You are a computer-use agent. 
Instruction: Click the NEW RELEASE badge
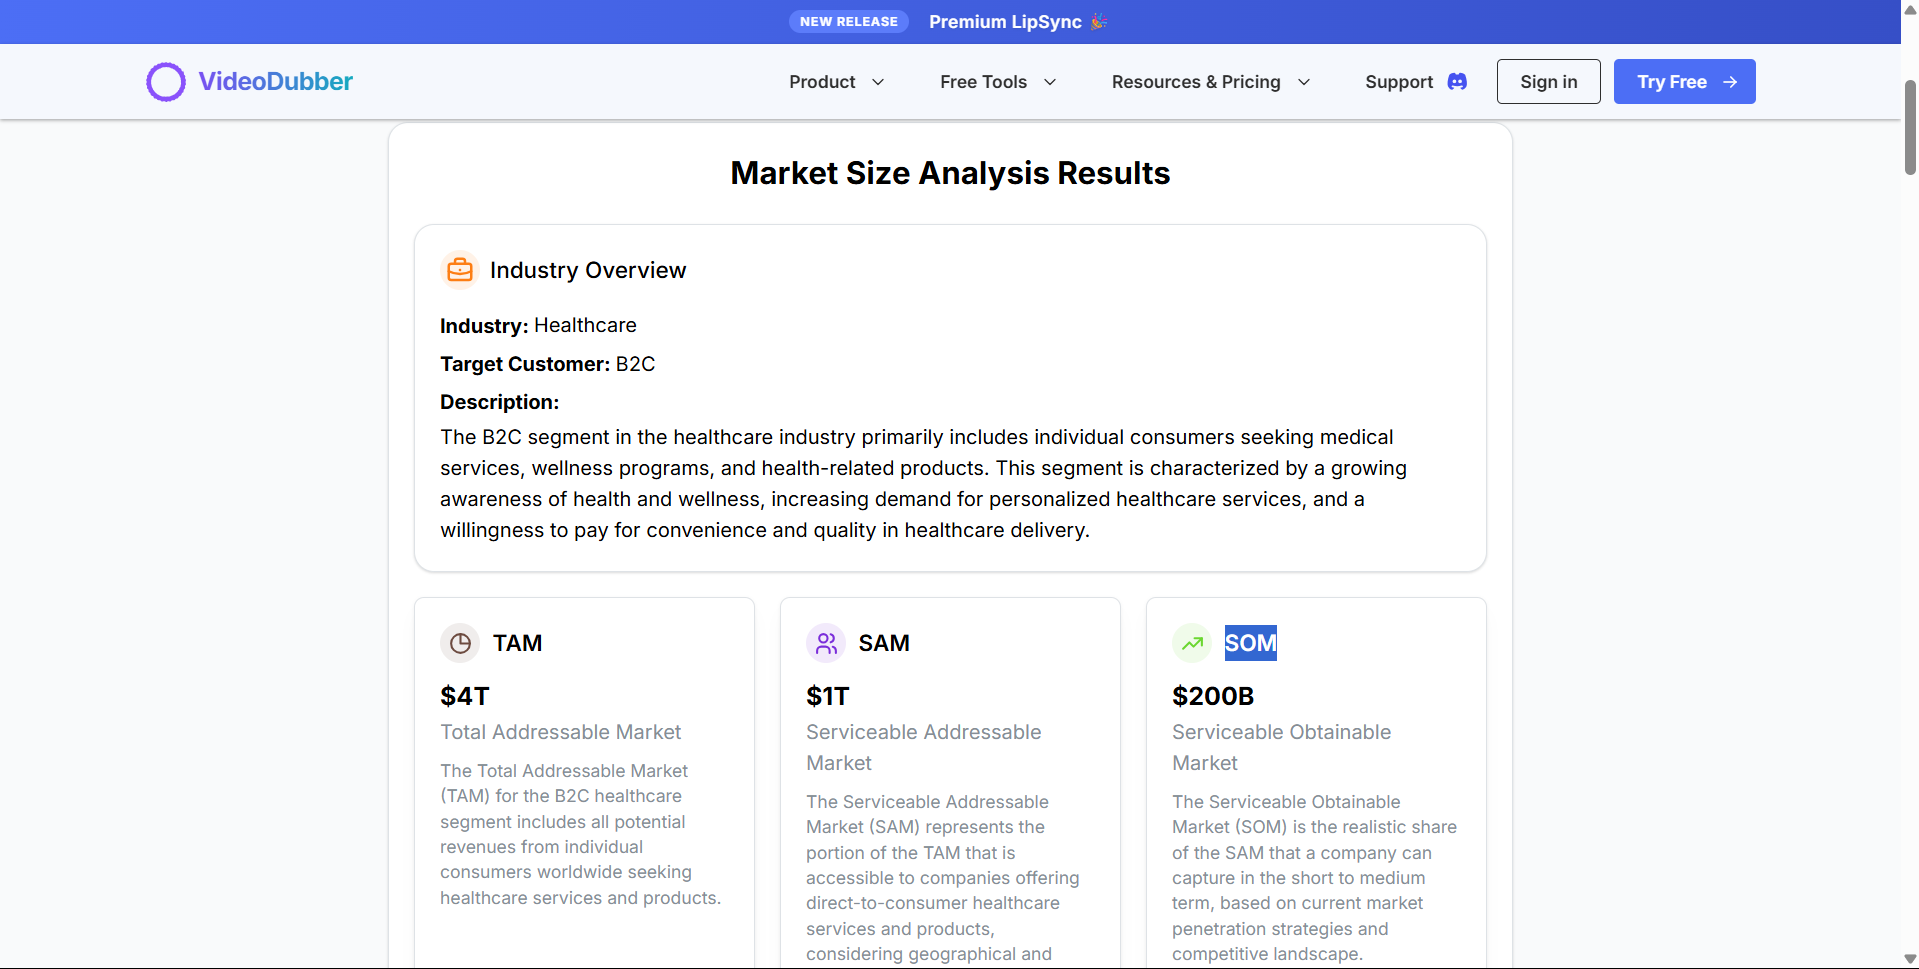click(848, 22)
